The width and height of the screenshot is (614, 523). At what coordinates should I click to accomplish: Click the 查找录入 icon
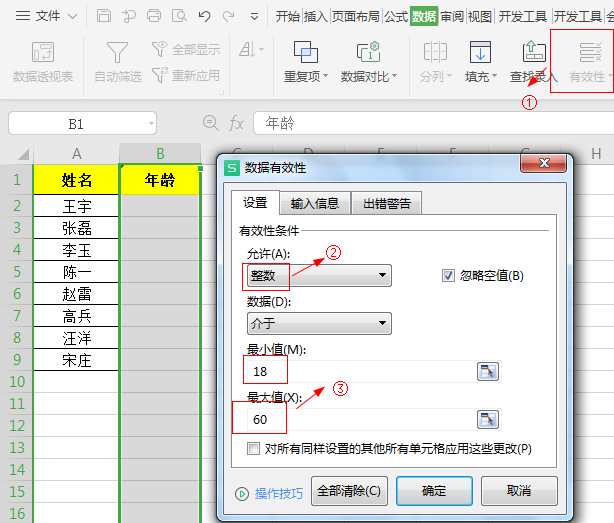pos(534,52)
